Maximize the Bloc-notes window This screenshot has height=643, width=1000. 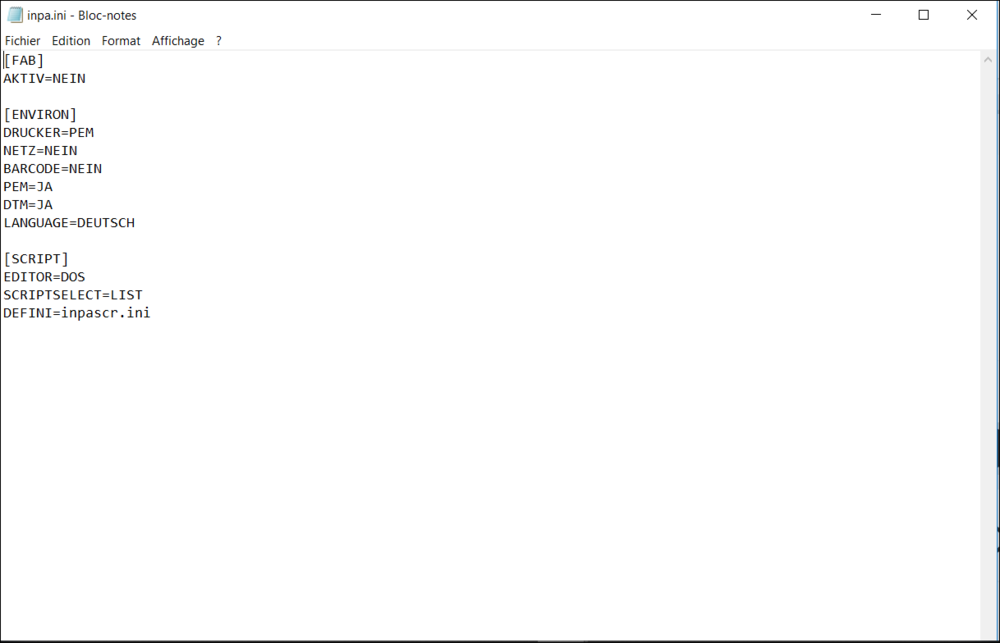coord(923,15)
